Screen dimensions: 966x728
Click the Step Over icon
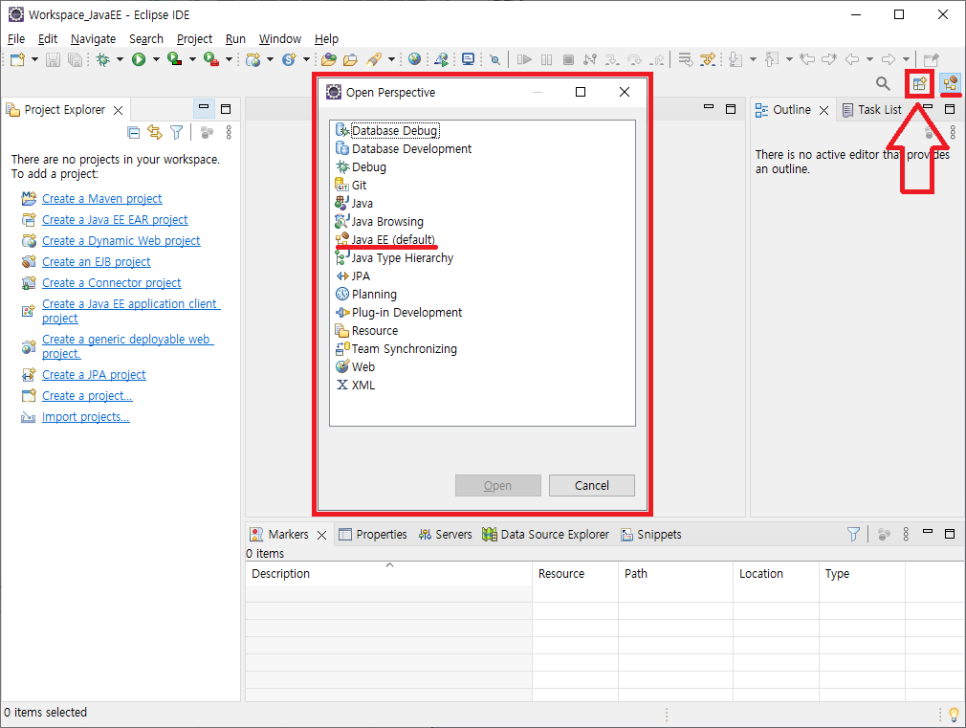[x=635, y=60]
